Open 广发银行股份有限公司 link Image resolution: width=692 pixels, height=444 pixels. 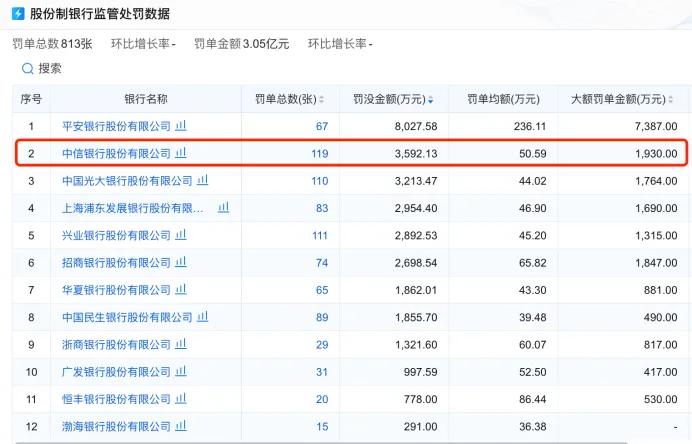117,372
